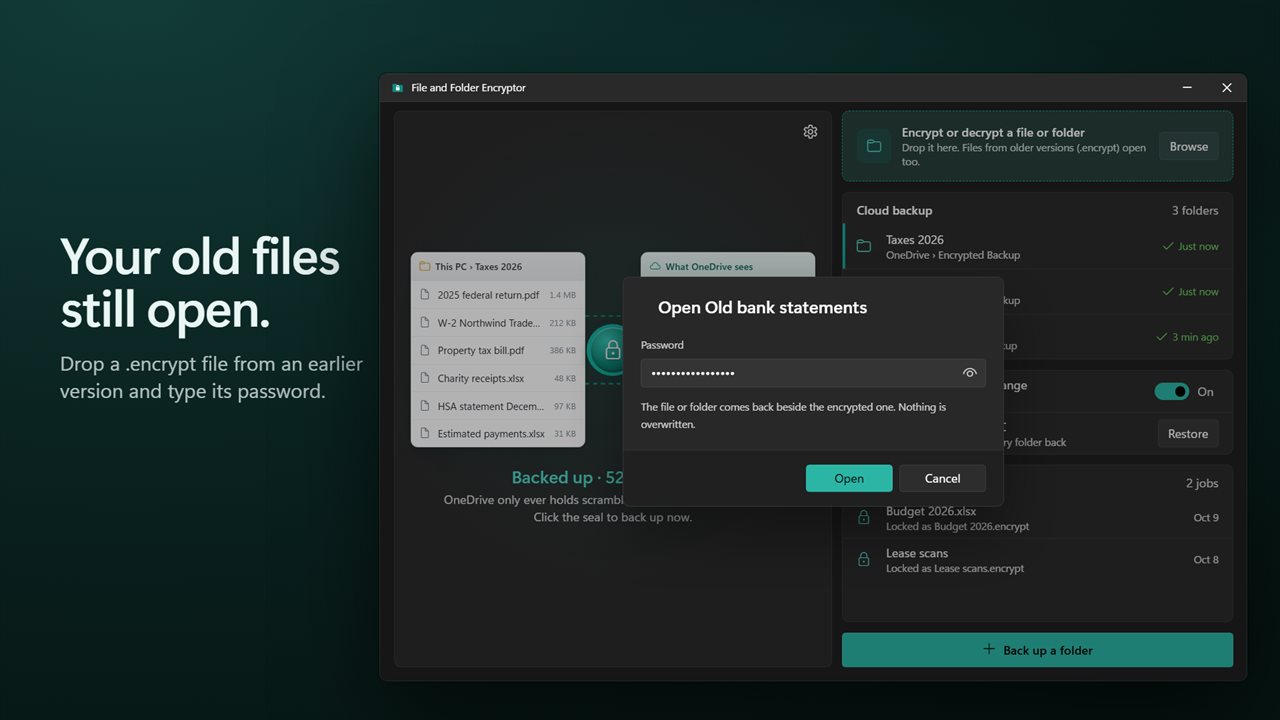Click the File and Folder Encryptor app icon

tap(397, 88)
